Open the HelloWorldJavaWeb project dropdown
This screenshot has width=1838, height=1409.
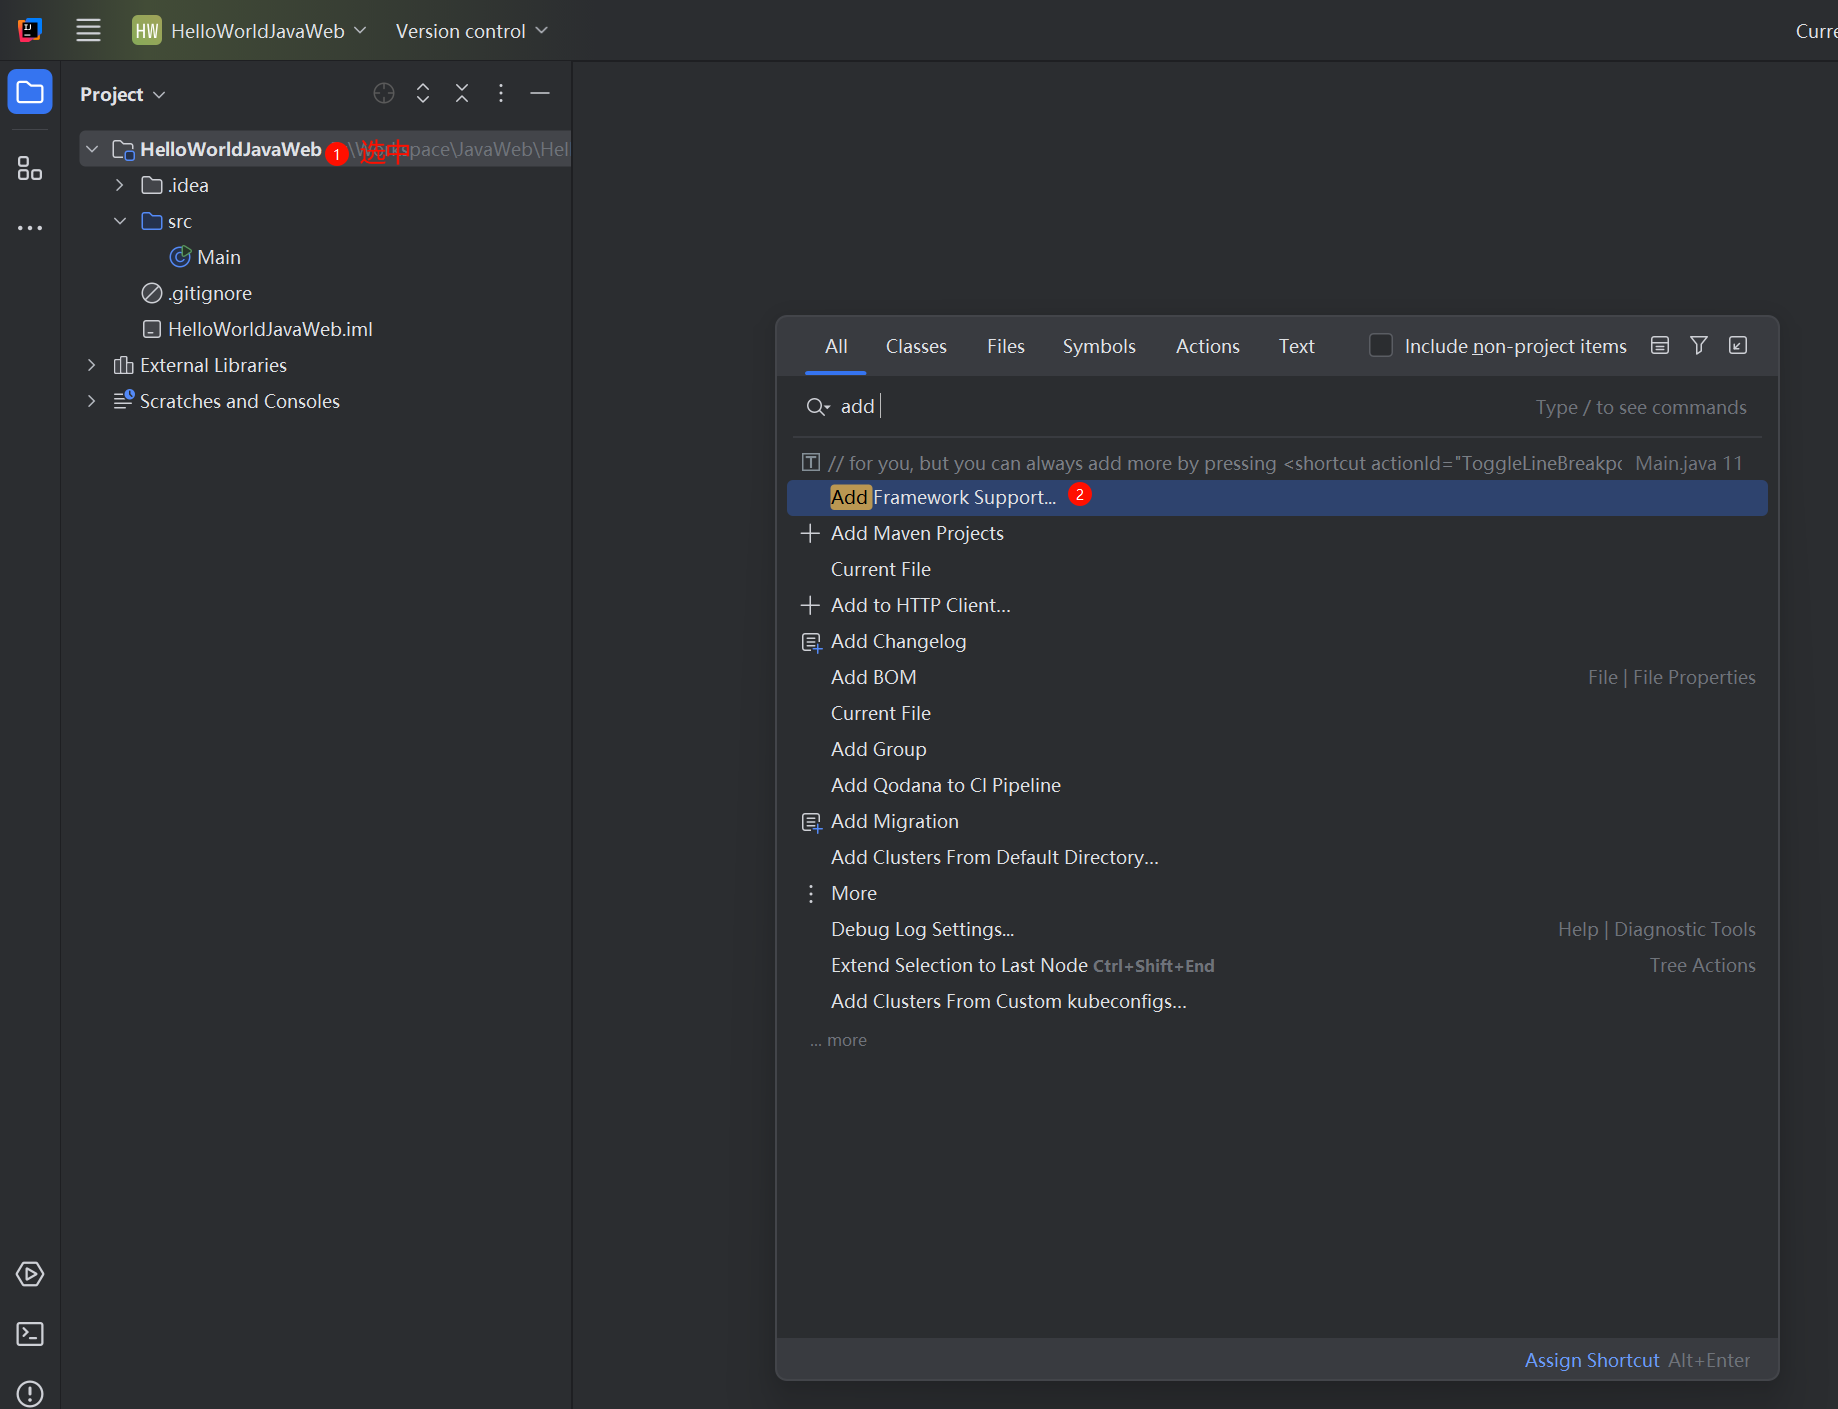pyautogui.click(x=249, y=30)
